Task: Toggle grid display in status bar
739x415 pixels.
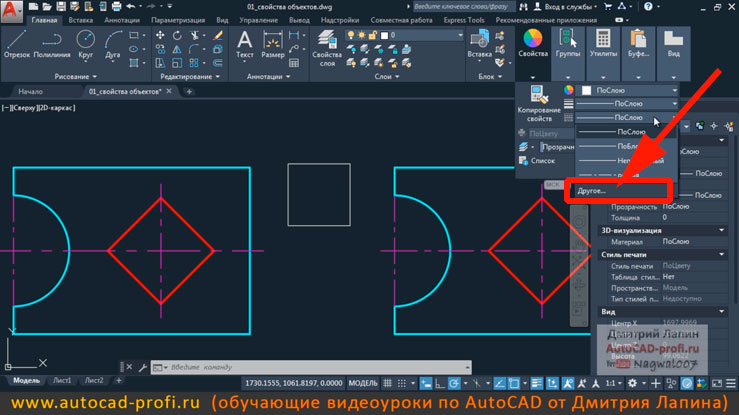Action: (387, 383)
